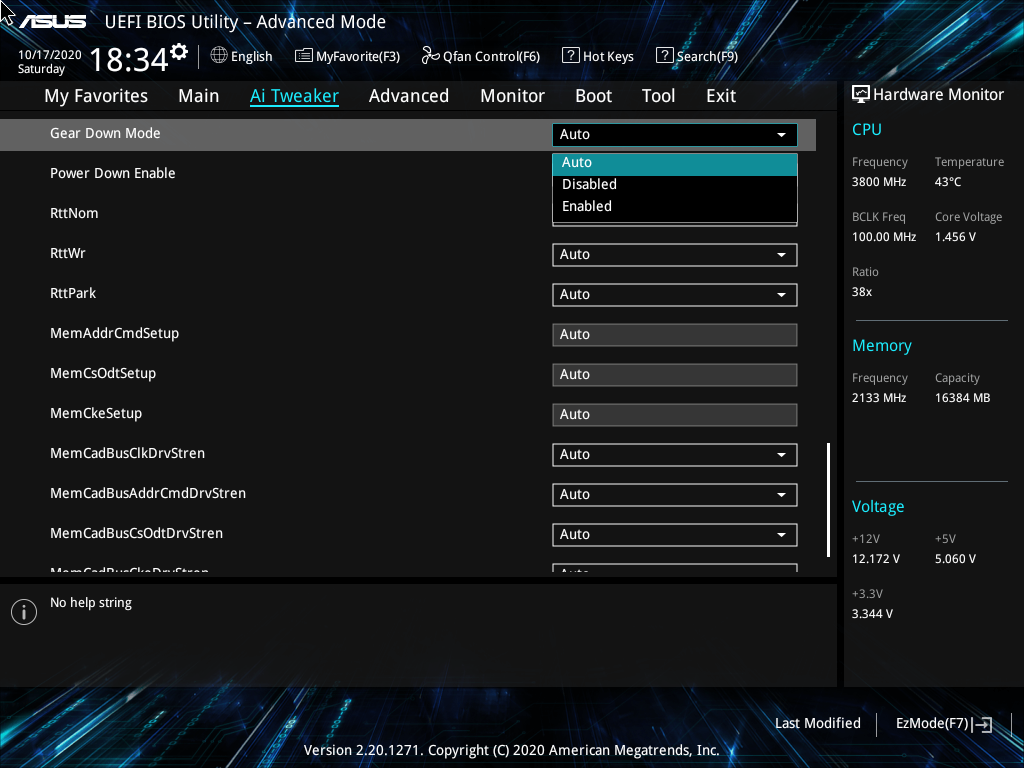Open the Advanced tab
The width and height of the screenshot is (1024, 768).
click(x=409, y=96)
